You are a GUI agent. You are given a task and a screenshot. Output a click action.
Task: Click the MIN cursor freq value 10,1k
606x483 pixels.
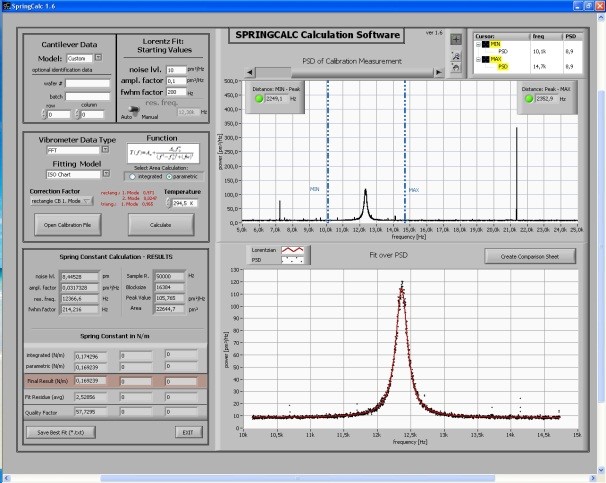540,51
